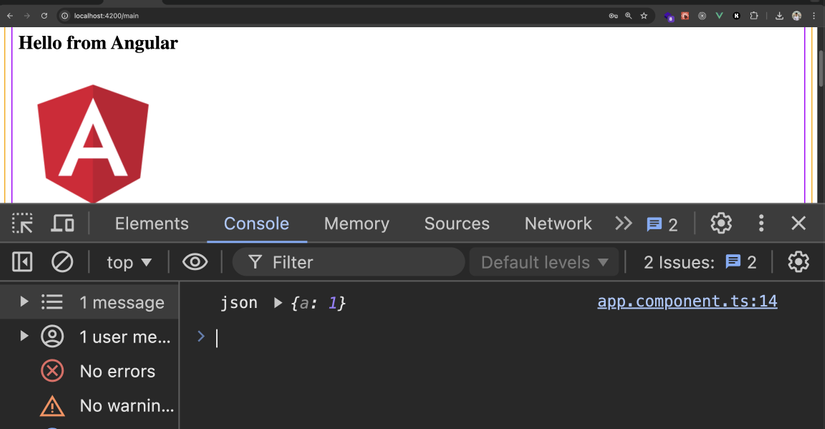
Task: Select the No errors filter
Action: tap(89, 371)
